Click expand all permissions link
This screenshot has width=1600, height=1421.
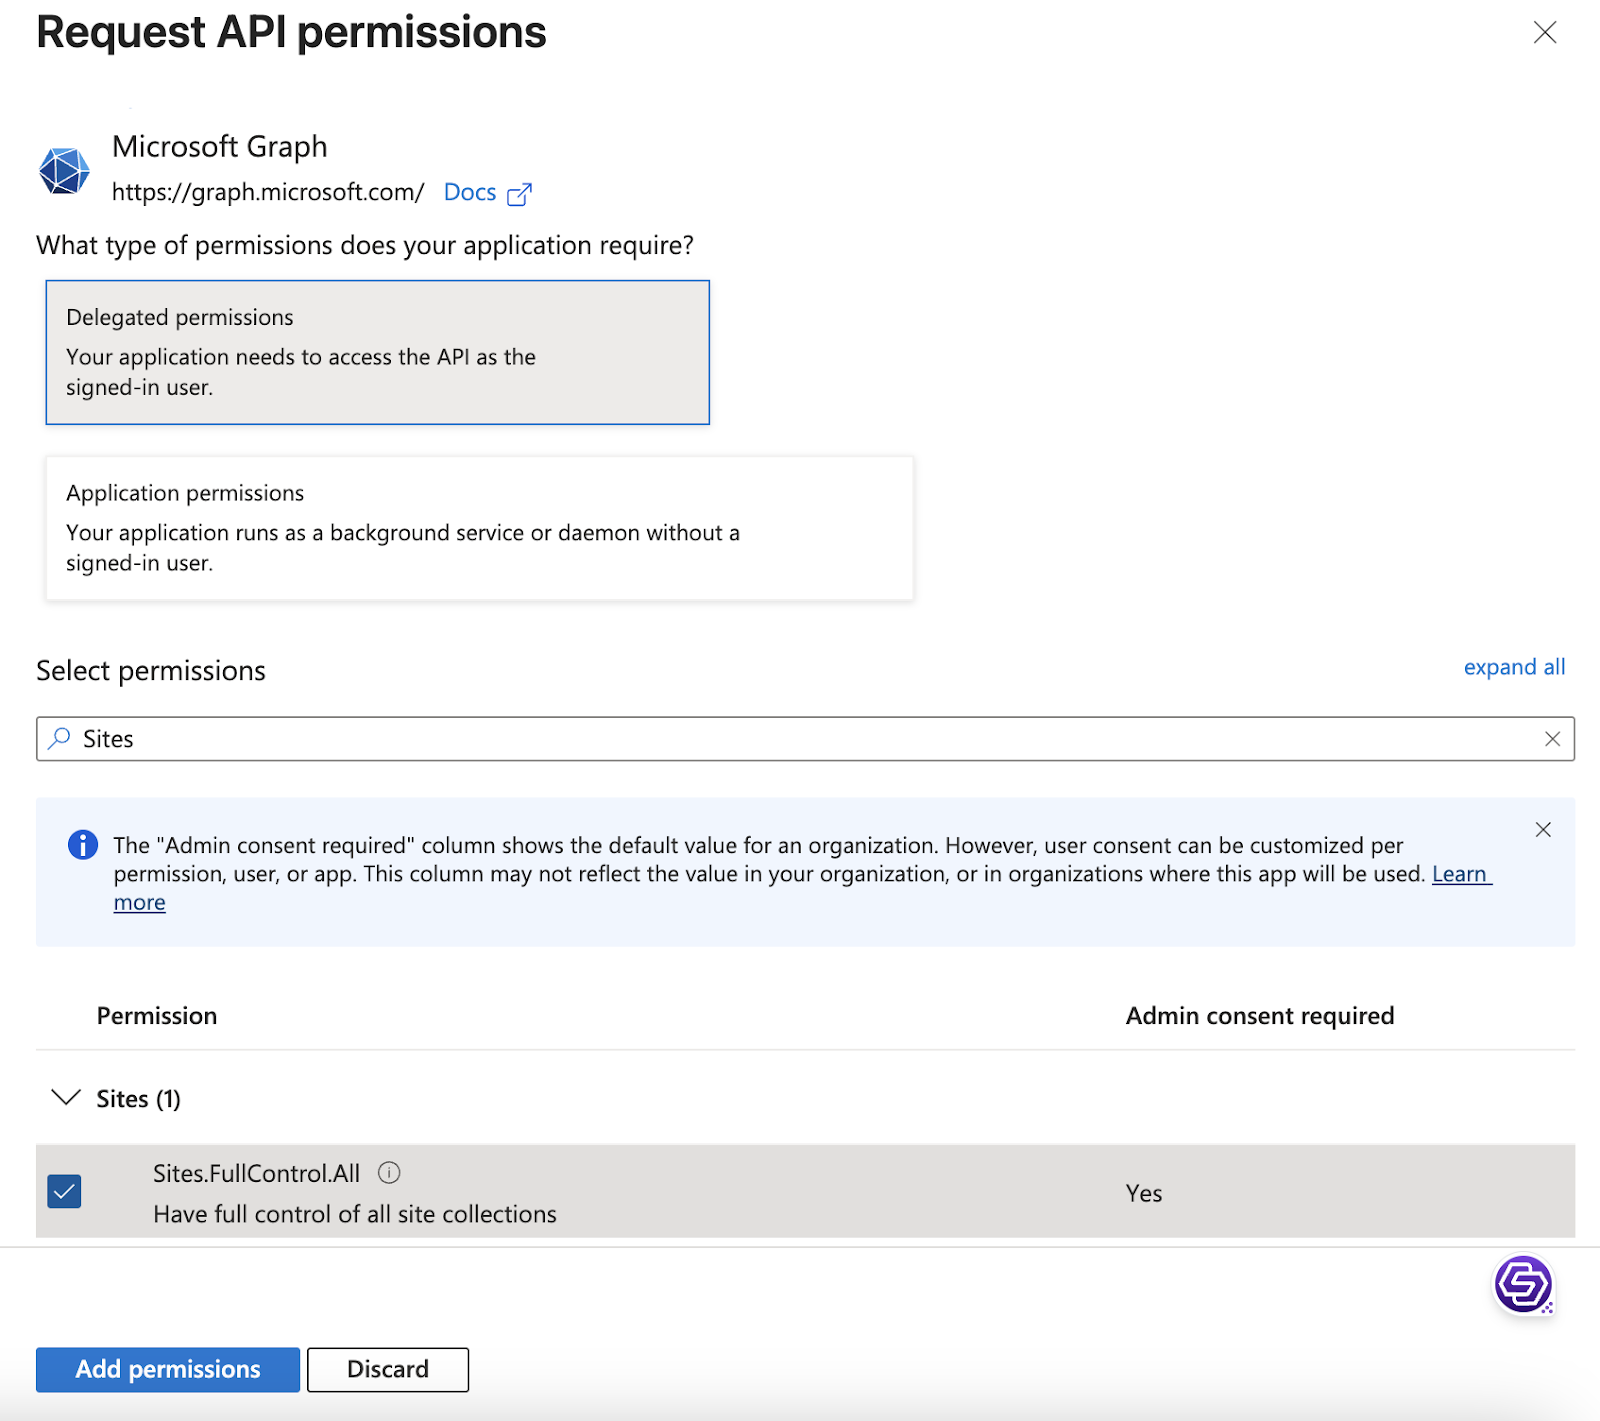[1514, 667]
